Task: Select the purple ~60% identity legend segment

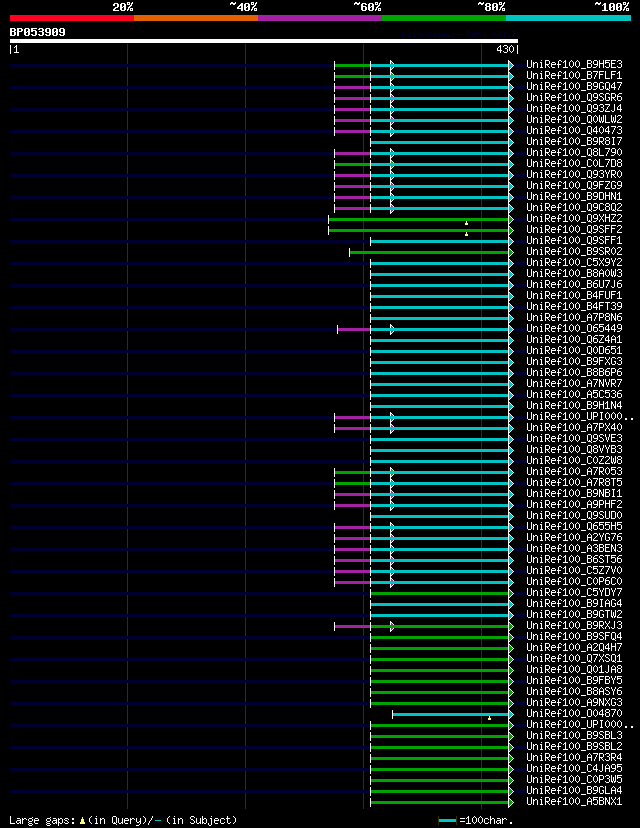Action: [320, 18]
